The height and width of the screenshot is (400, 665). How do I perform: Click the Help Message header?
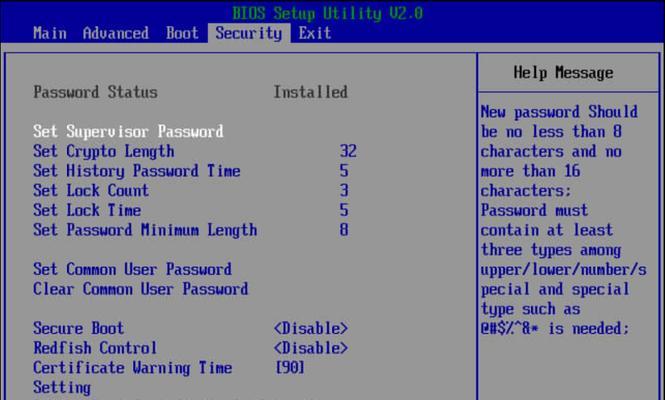563,73
